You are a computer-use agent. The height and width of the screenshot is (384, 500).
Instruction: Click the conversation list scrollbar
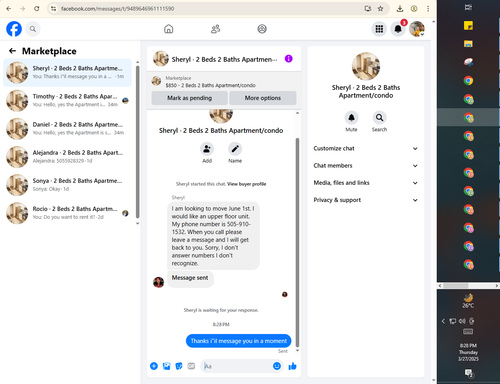tap(137, 142)
